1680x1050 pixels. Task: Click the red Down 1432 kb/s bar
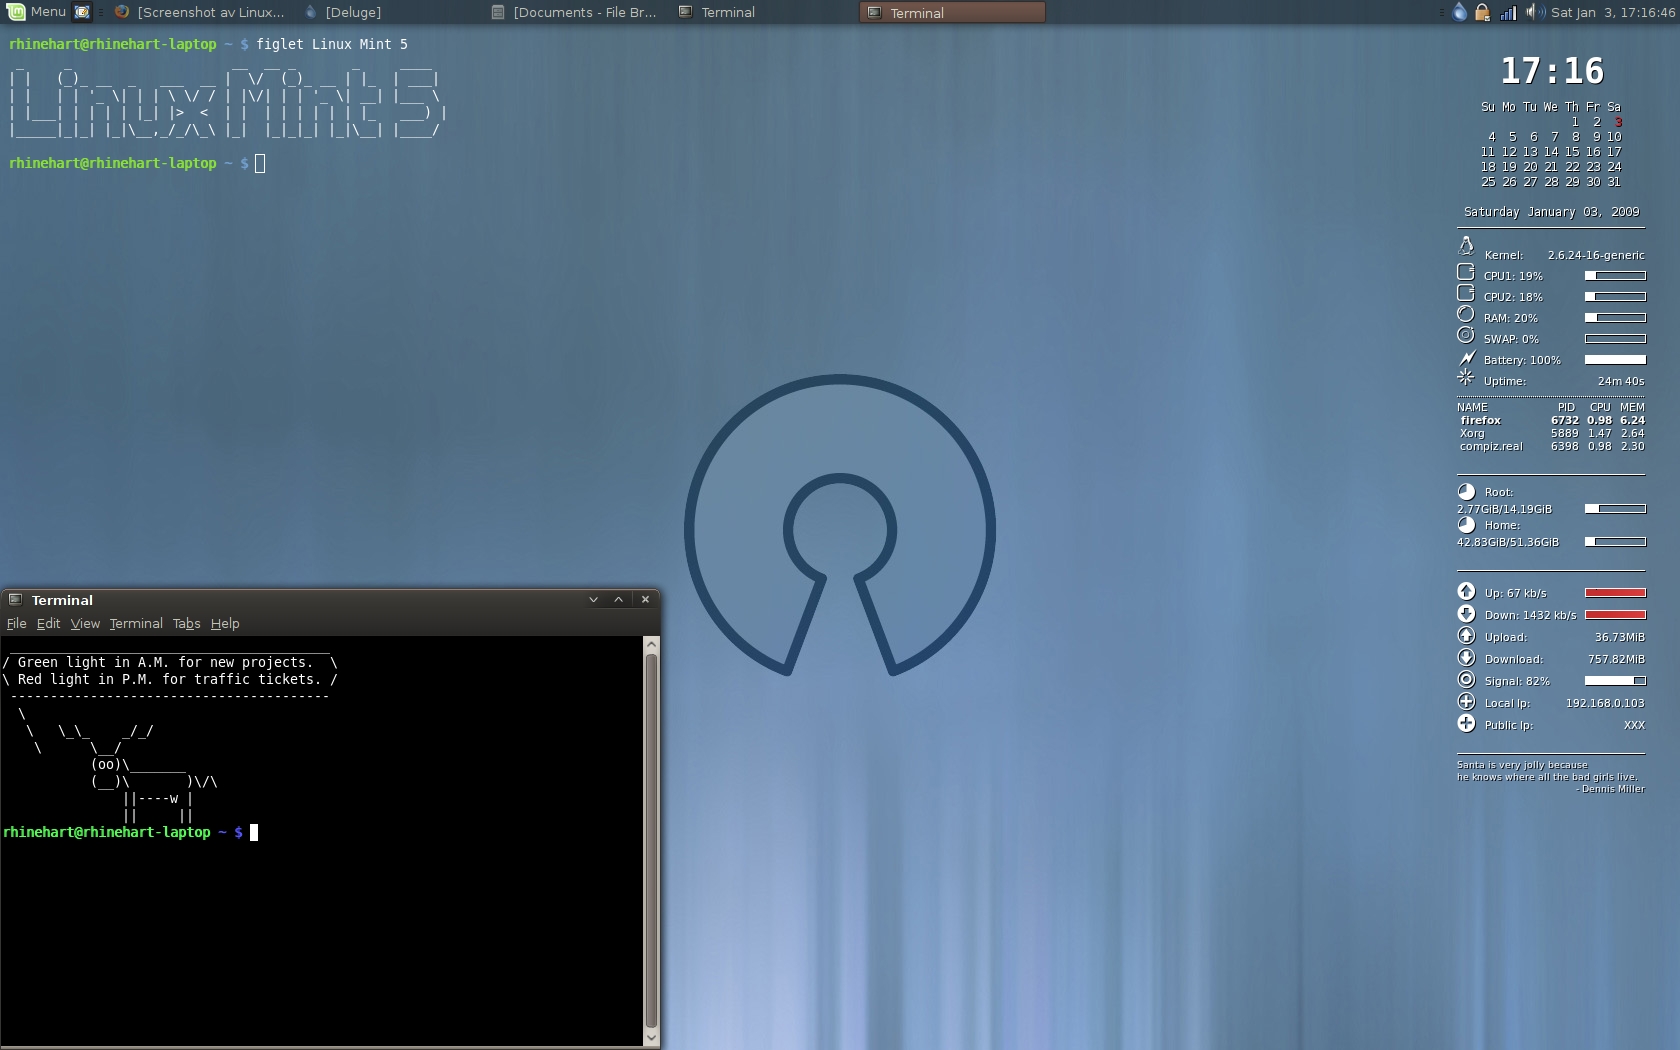[x=1615, y=615]
